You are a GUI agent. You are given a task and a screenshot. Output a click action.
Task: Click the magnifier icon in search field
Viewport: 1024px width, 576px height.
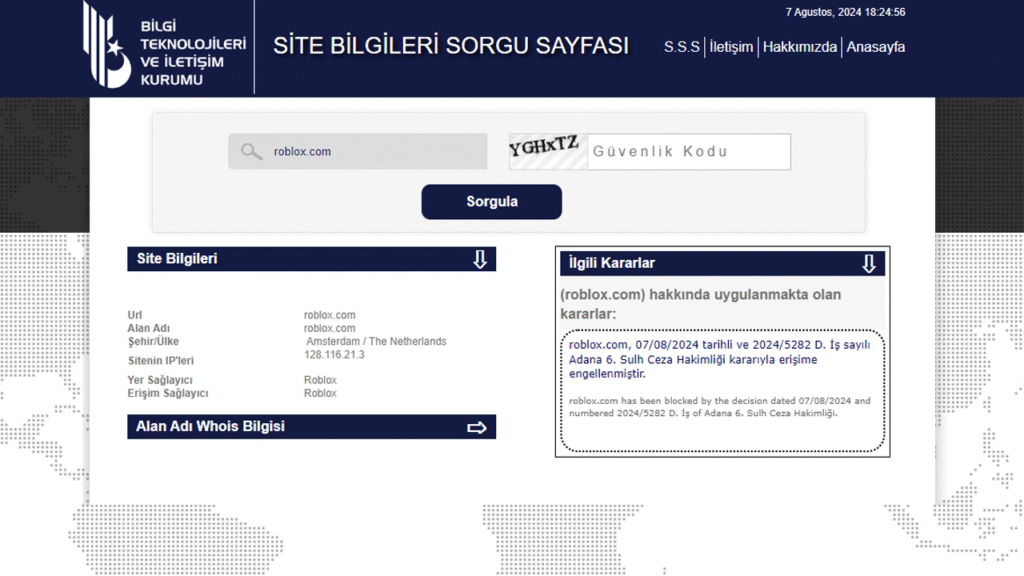point(251,152)
